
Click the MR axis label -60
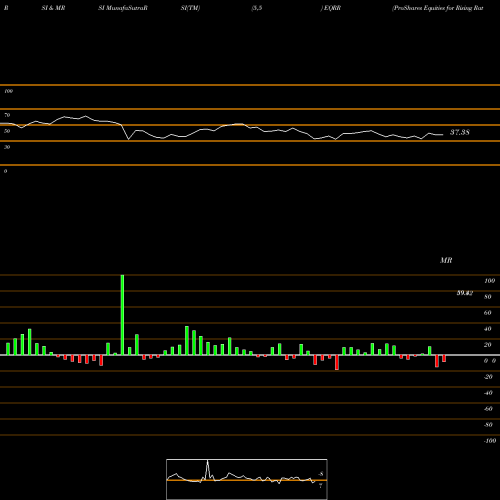(x=488, y=409)
